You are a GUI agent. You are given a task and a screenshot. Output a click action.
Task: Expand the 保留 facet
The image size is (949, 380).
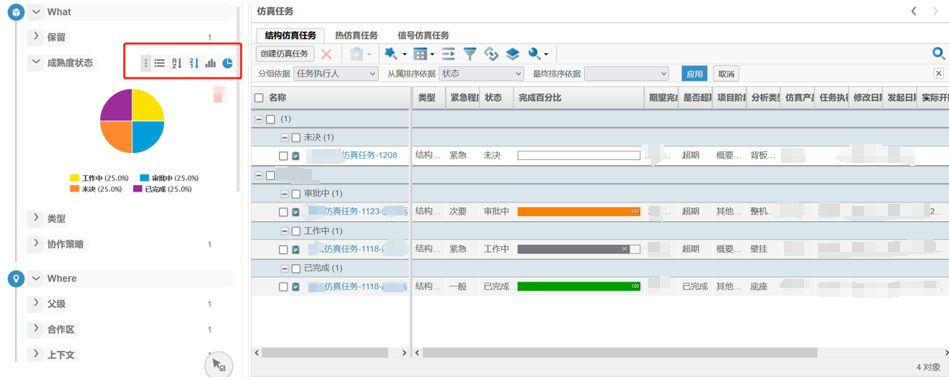coord(36,37)
